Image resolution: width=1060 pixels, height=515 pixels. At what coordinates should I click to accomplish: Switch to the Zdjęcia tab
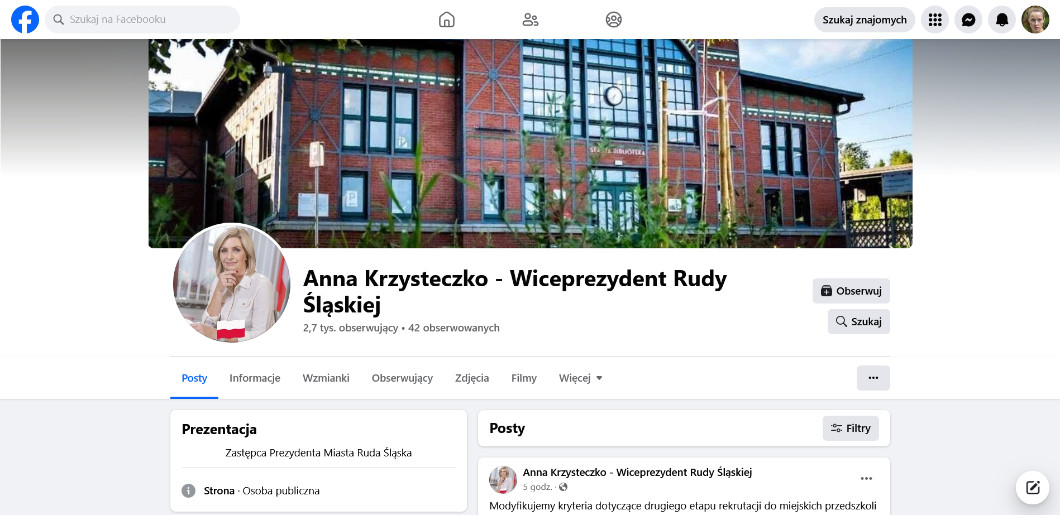coord(472,378)
